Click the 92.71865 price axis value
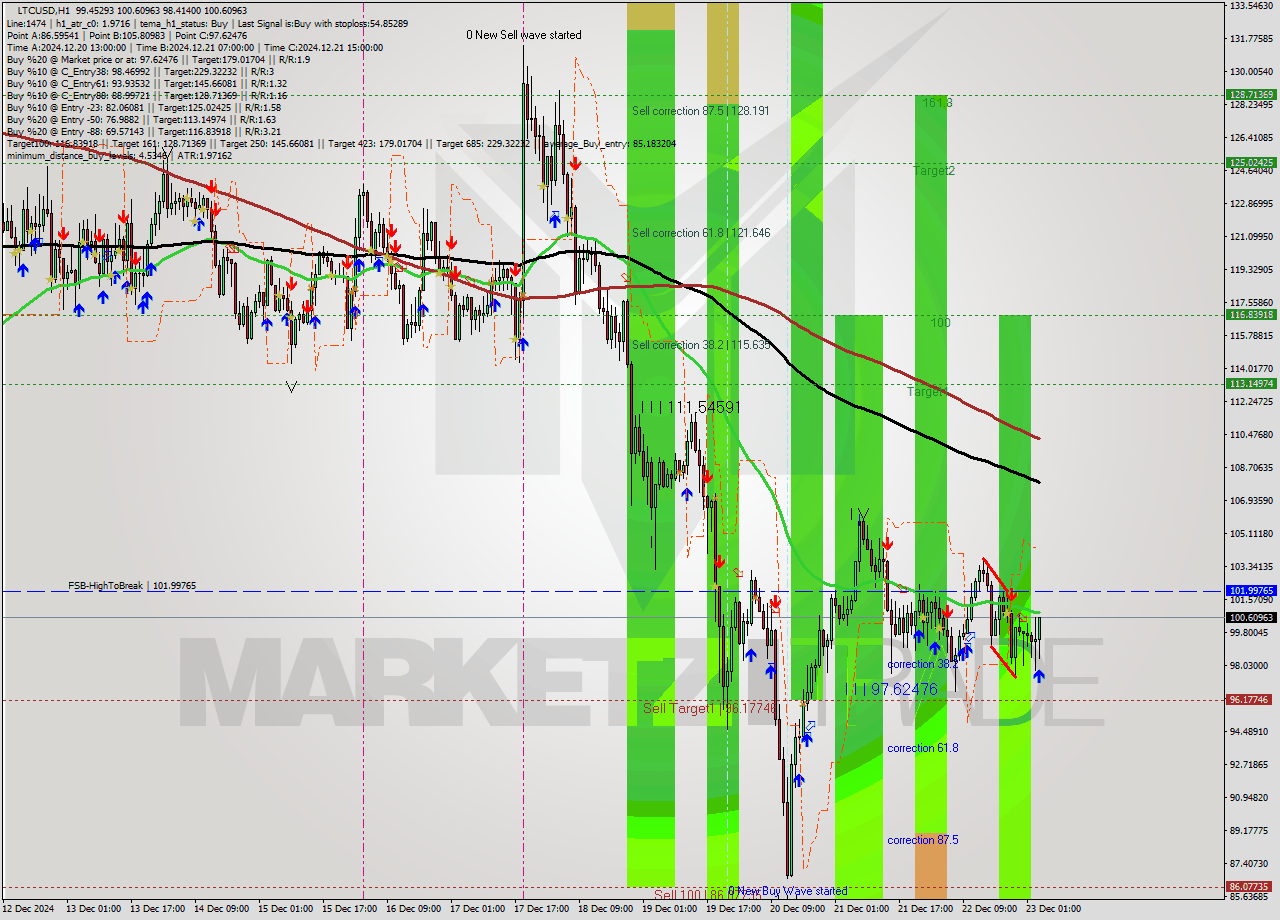1280x920 pixels. tap(1251, 764)
